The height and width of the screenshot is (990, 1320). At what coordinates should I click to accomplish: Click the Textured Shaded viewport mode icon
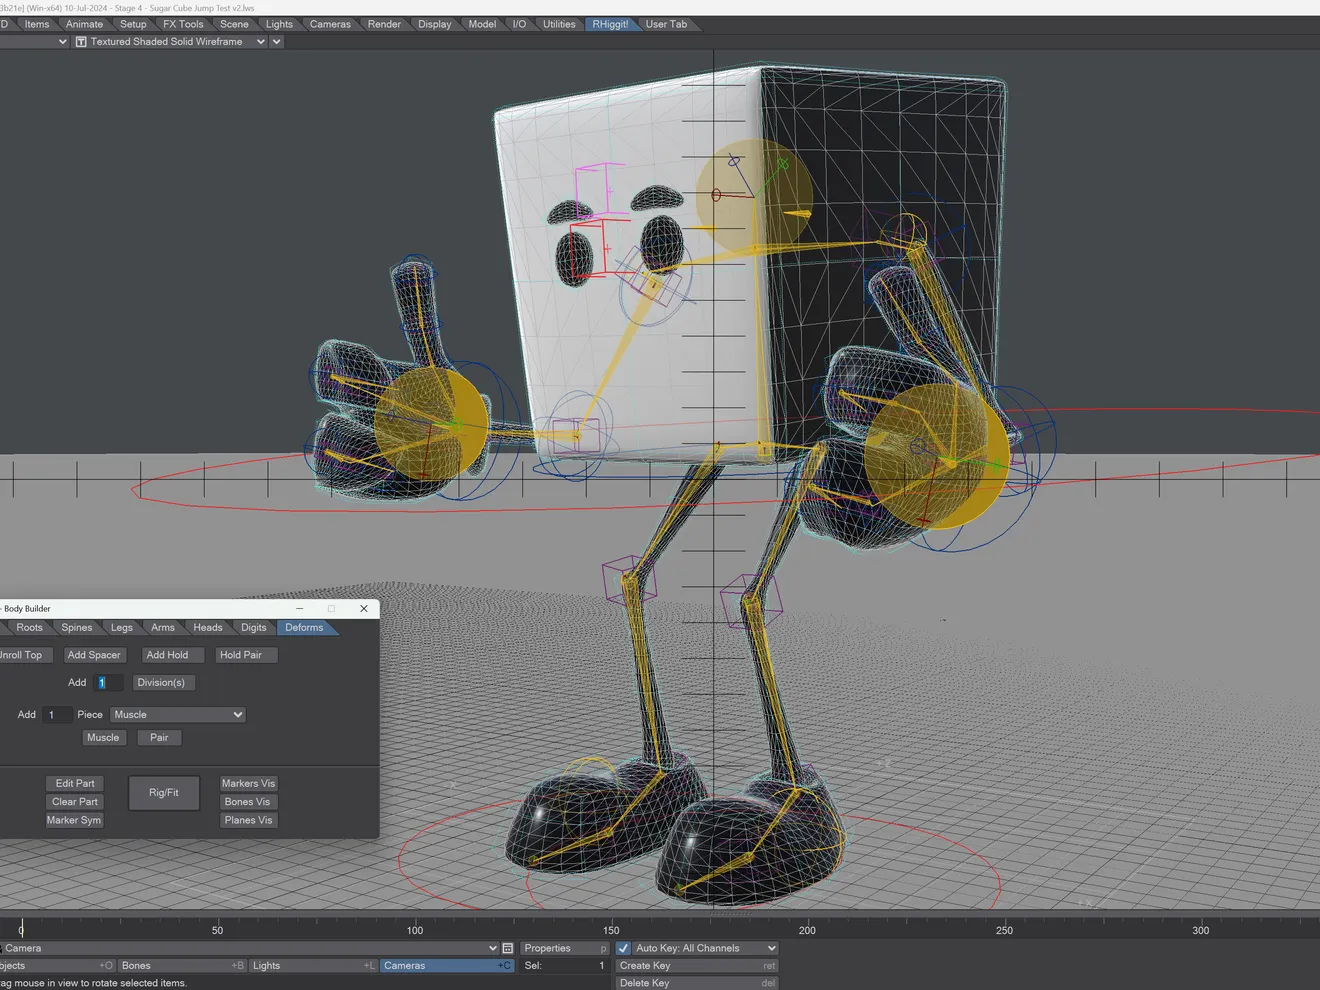[80, 41]
